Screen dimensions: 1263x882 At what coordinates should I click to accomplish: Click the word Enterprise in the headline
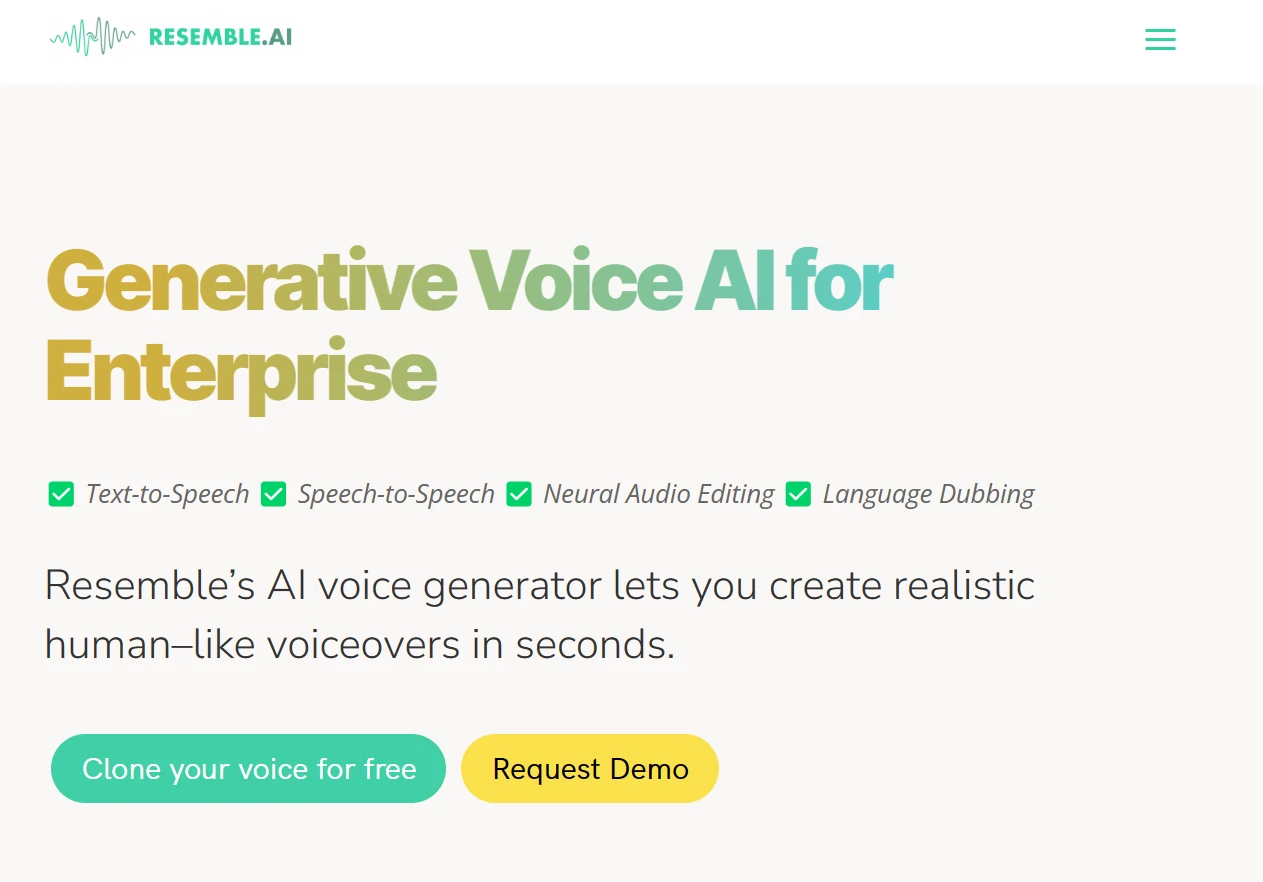pyautogui.click(x=241, y=373)
